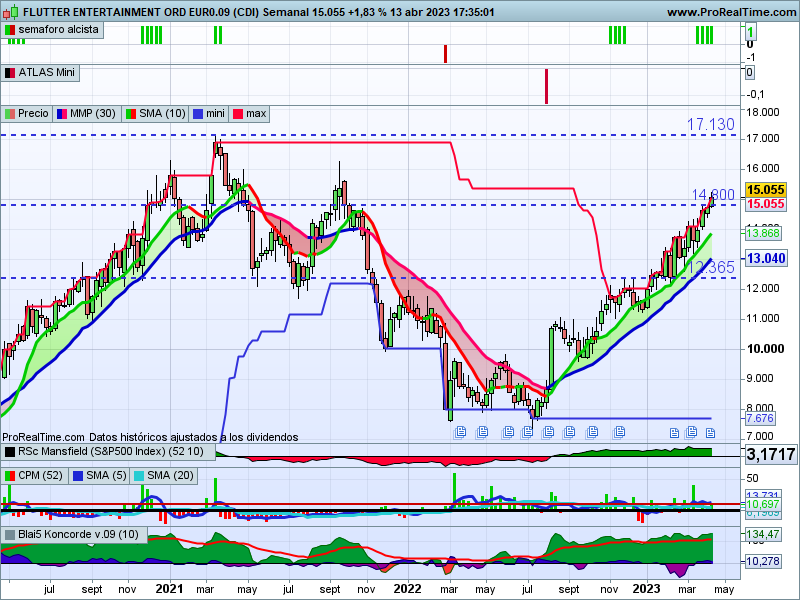Image resolution: width=800 pixels, height=600 pixels.
Task: Click the 12.365 support level label
Action: (711, 267)
